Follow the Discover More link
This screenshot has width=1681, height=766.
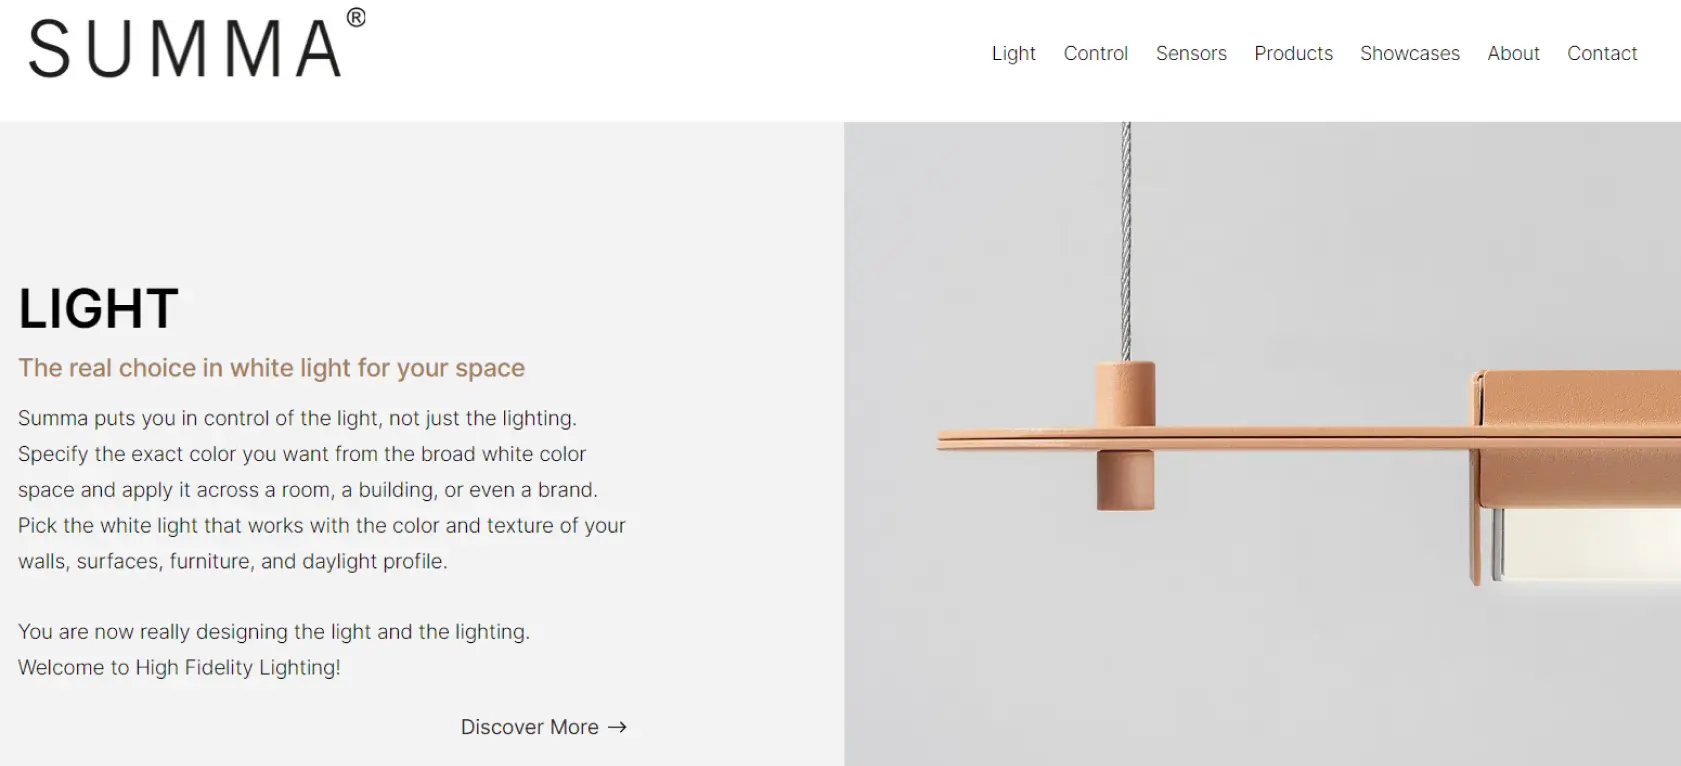click(x=530, y=727)
